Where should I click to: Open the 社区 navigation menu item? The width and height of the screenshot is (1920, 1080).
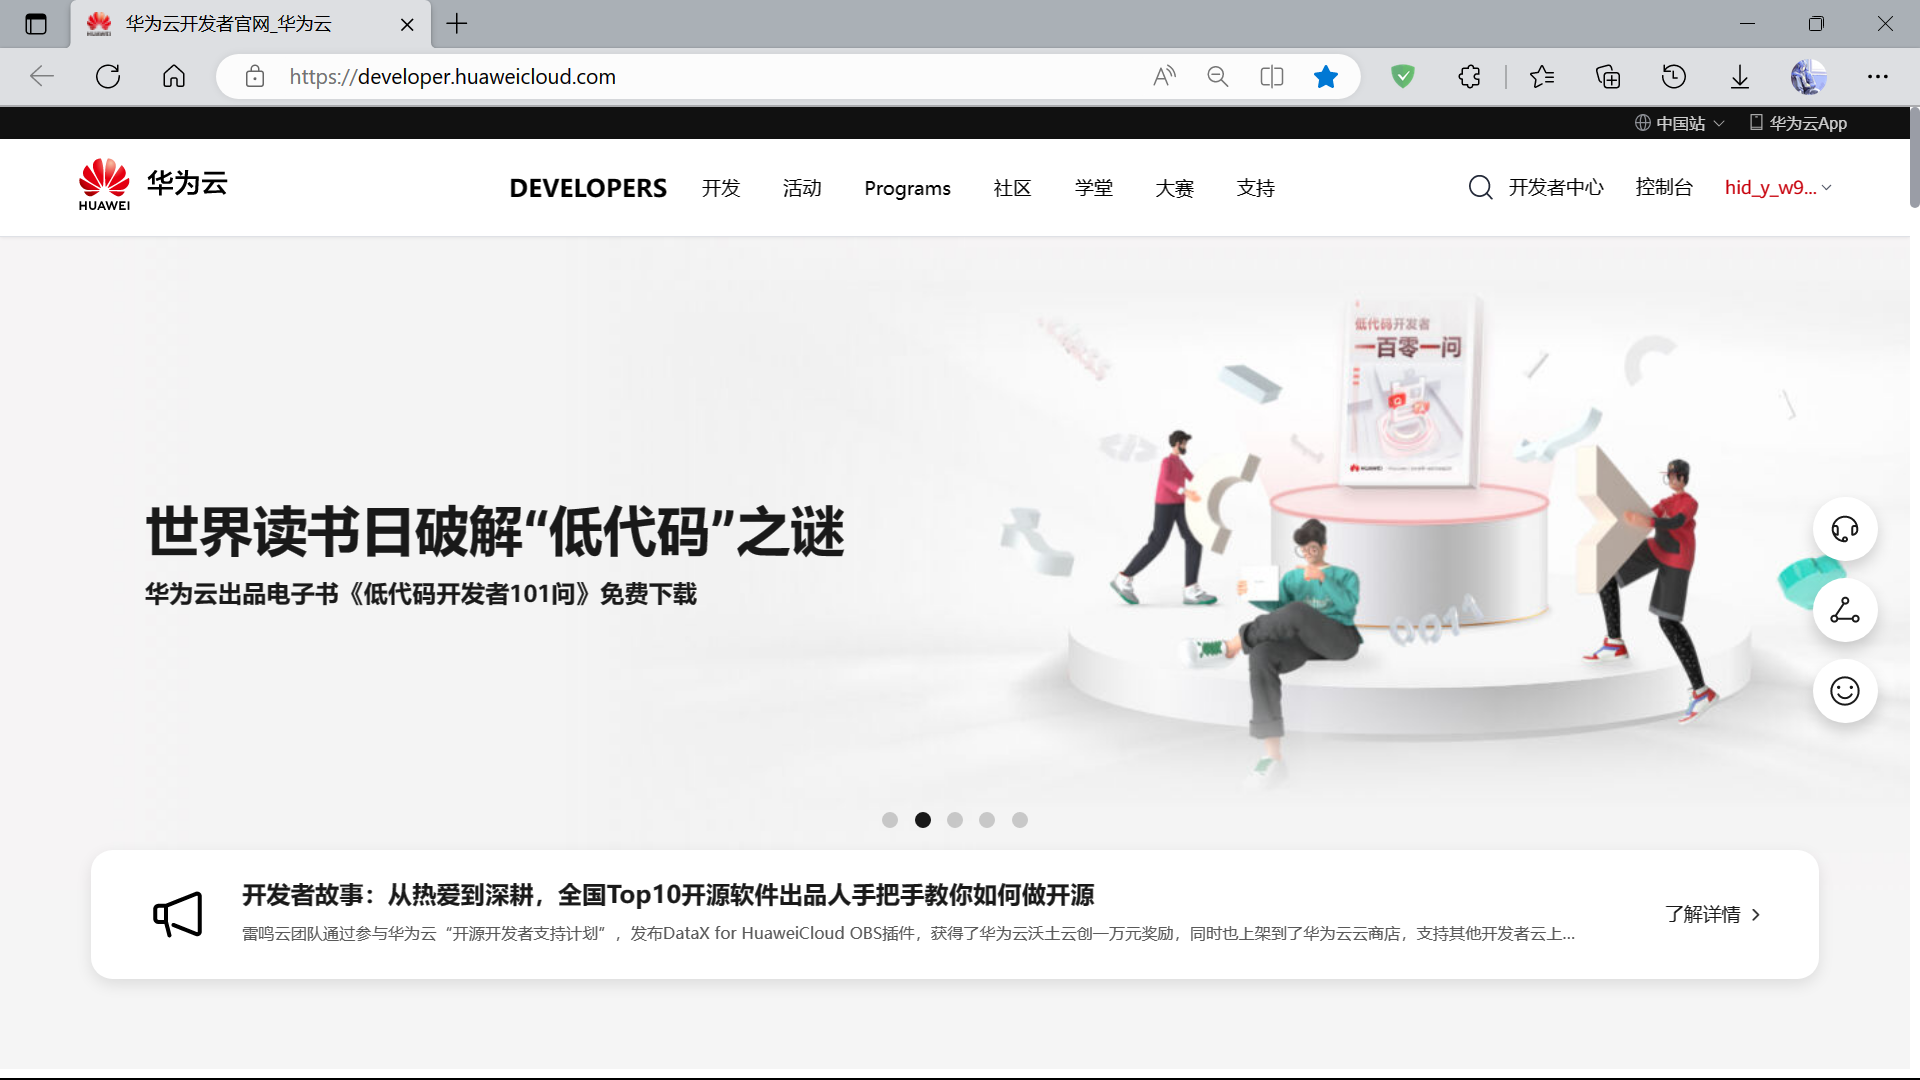[x=1012, y=188]
